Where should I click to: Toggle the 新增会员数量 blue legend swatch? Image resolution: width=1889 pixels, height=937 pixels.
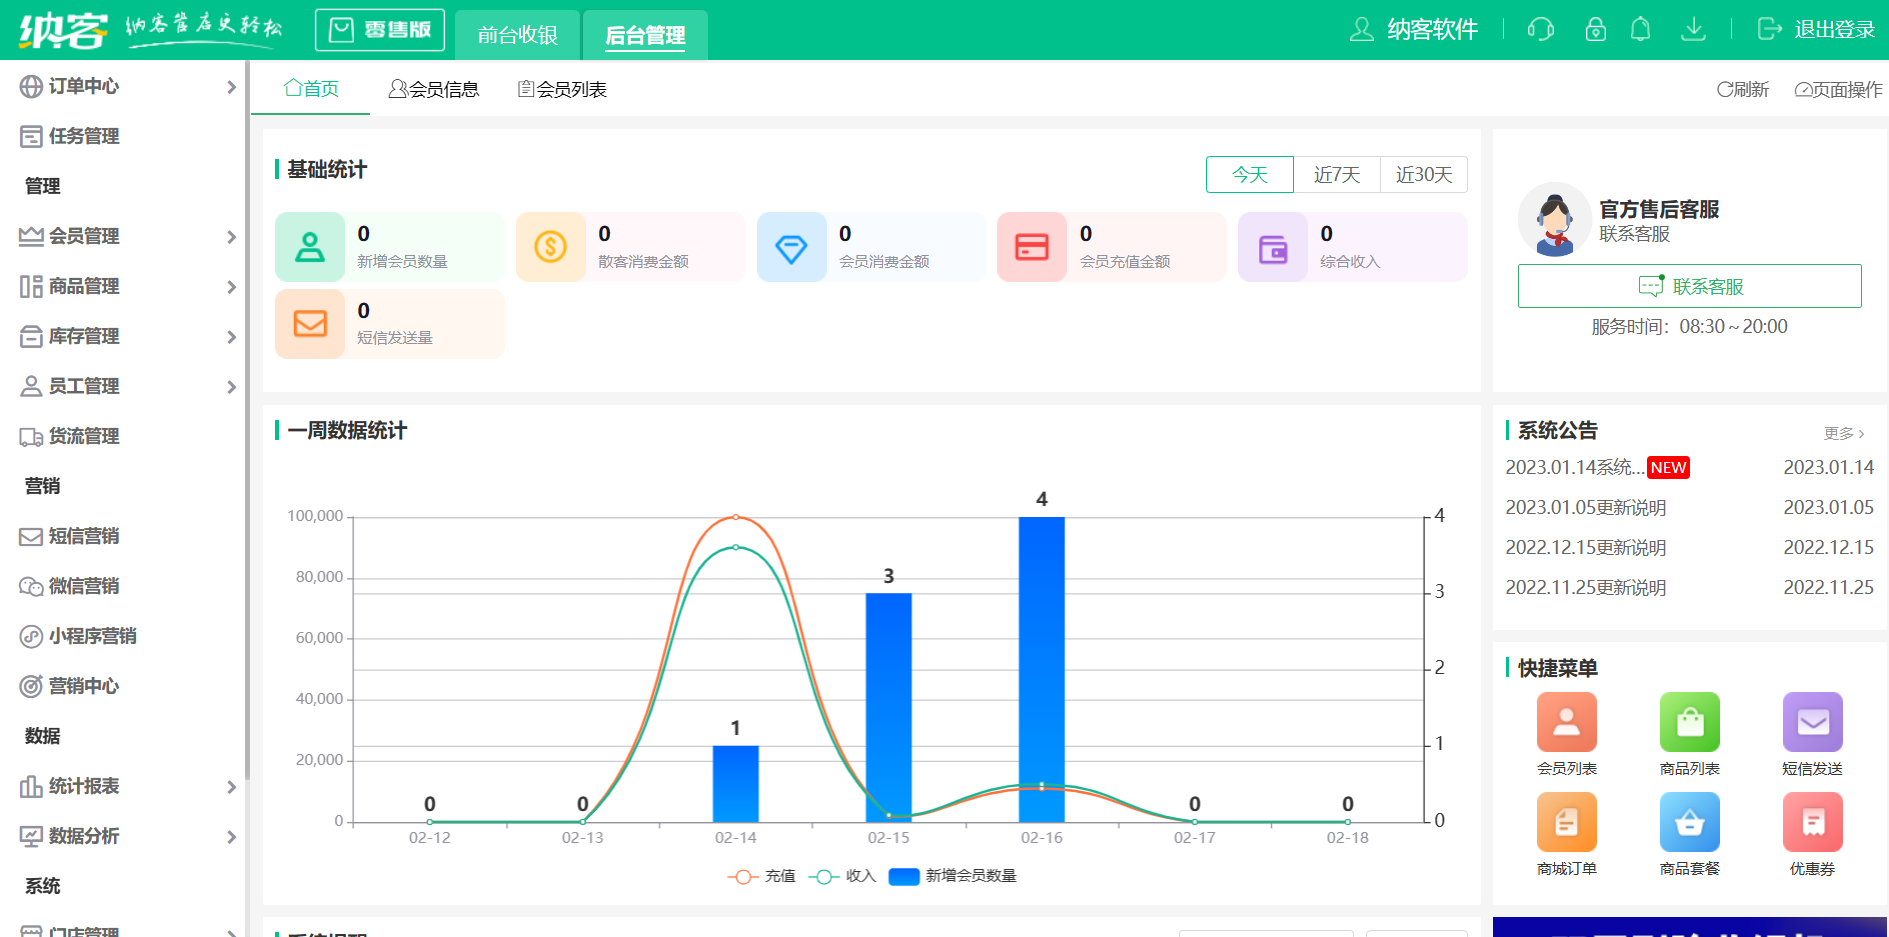click(904, 877)
